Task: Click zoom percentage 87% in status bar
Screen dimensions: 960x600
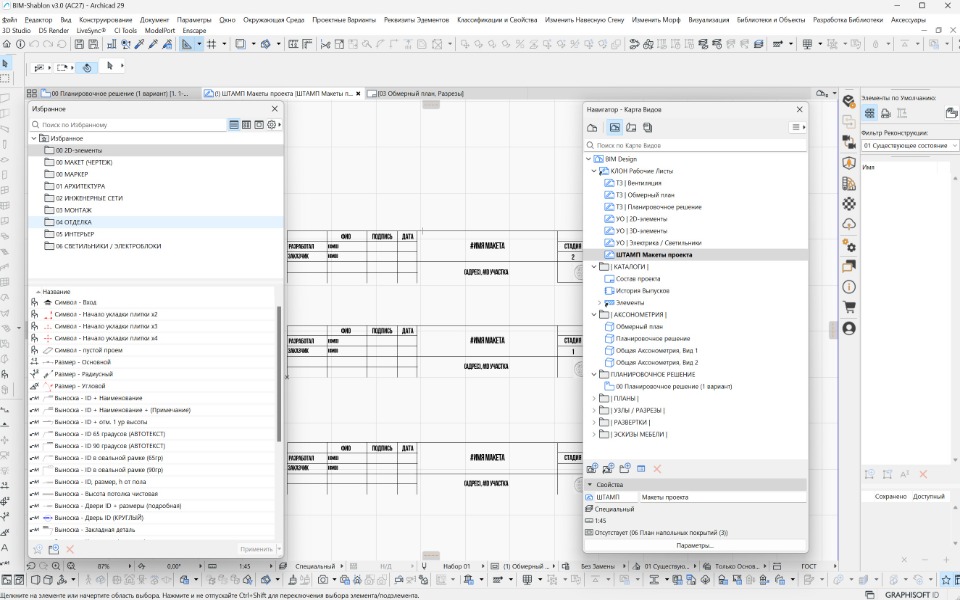Action: coord(103,566)
